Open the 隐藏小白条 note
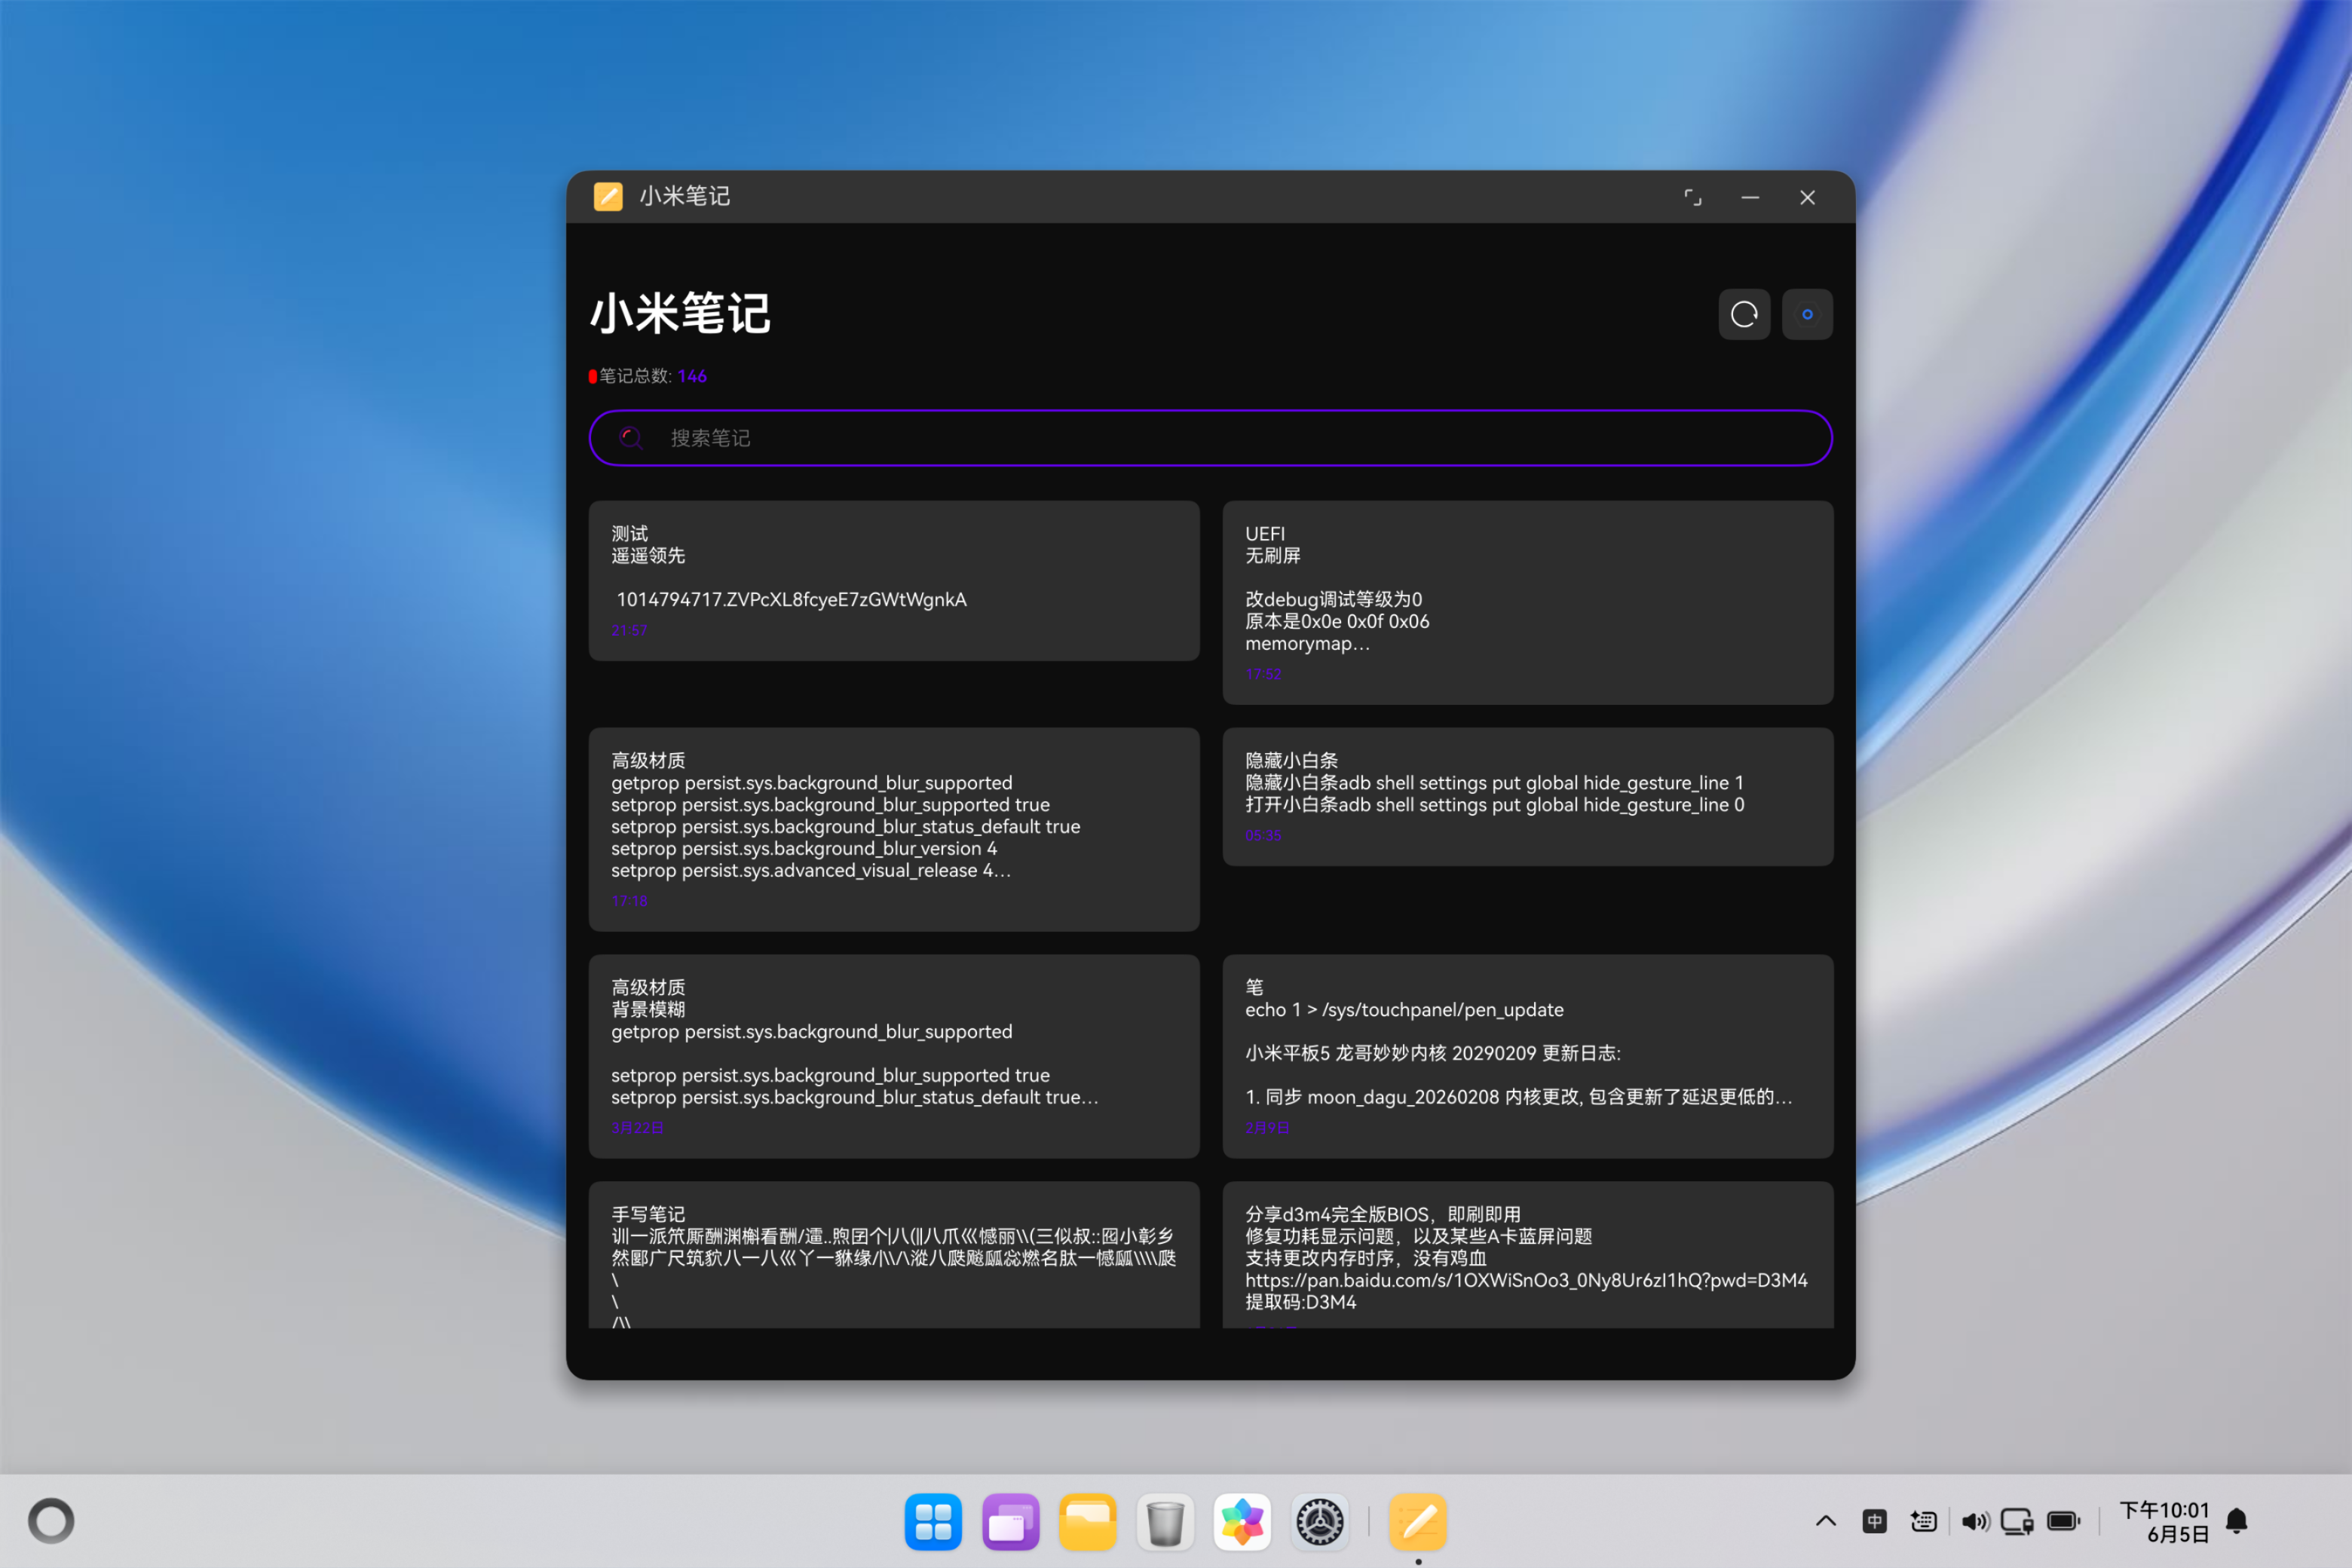The width and height of the screenshot is (2352, 1568). (x=1527, y=797)
